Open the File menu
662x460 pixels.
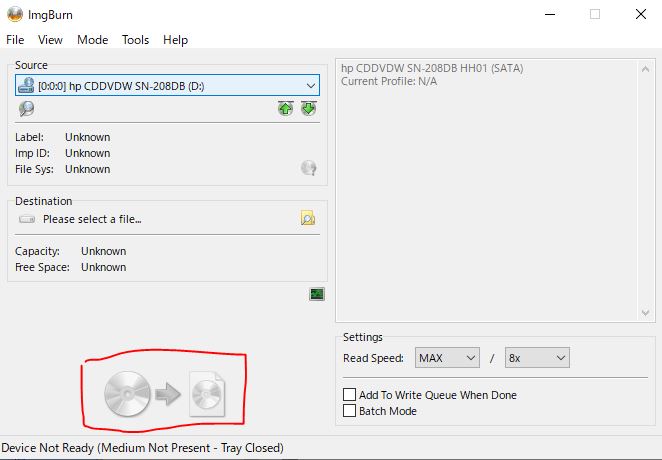point(15,40)
